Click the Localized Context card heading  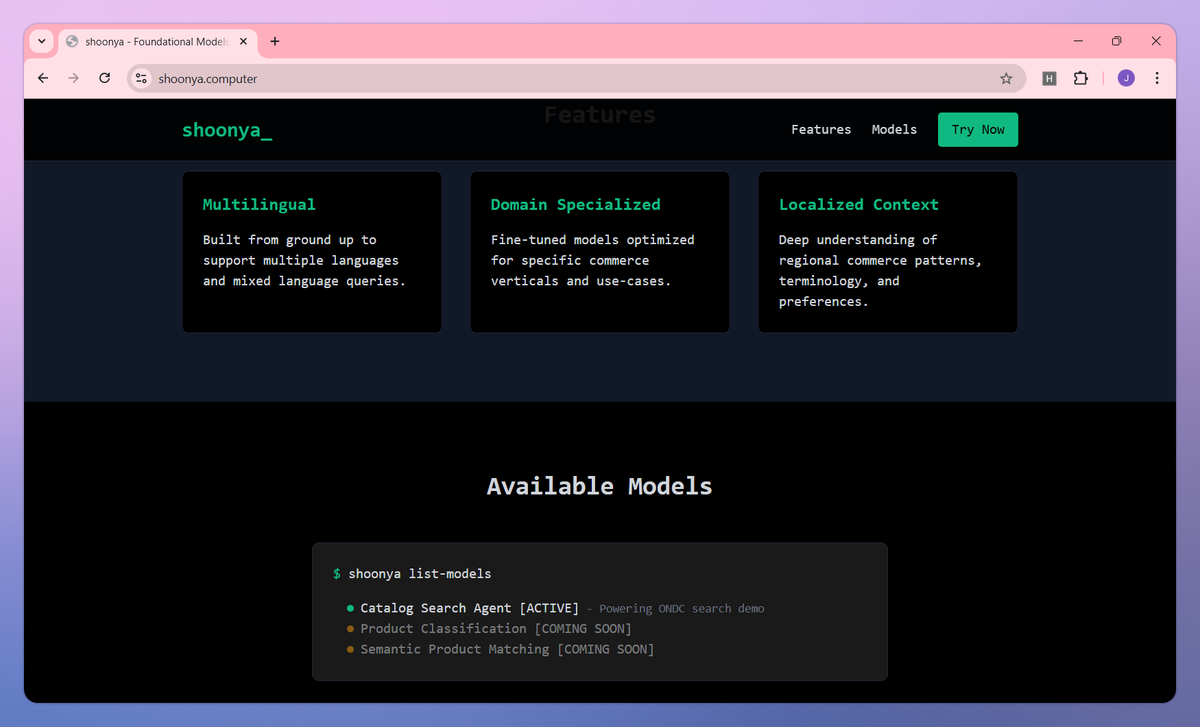click(859, 204)
